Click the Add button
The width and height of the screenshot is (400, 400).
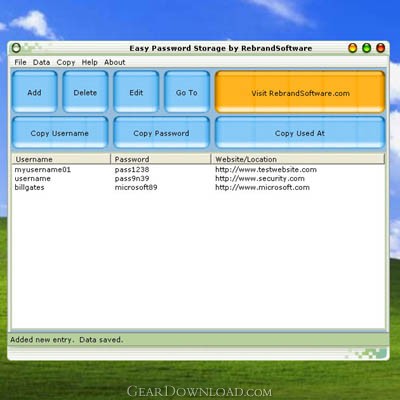pyautogui.click(x=35, y=92)
